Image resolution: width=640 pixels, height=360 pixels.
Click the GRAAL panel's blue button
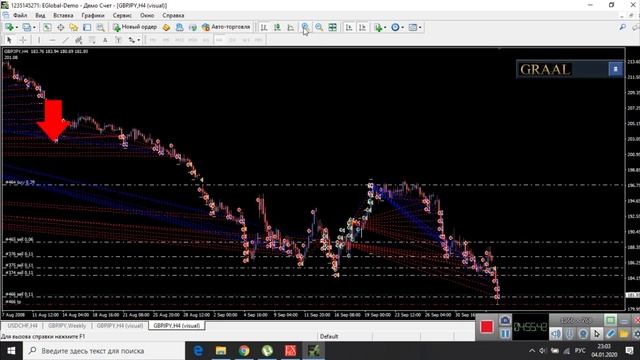click(x=615, y=69)
